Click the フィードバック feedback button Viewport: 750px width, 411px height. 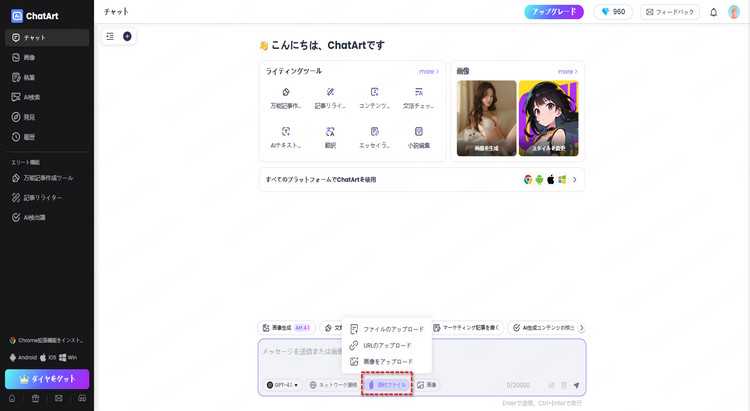pos(670,12)
